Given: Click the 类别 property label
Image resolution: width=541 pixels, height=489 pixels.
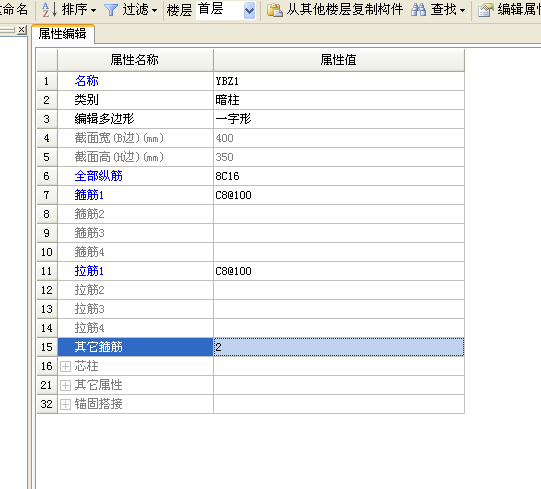Looking at the screenshot, I should click(87, 100).
